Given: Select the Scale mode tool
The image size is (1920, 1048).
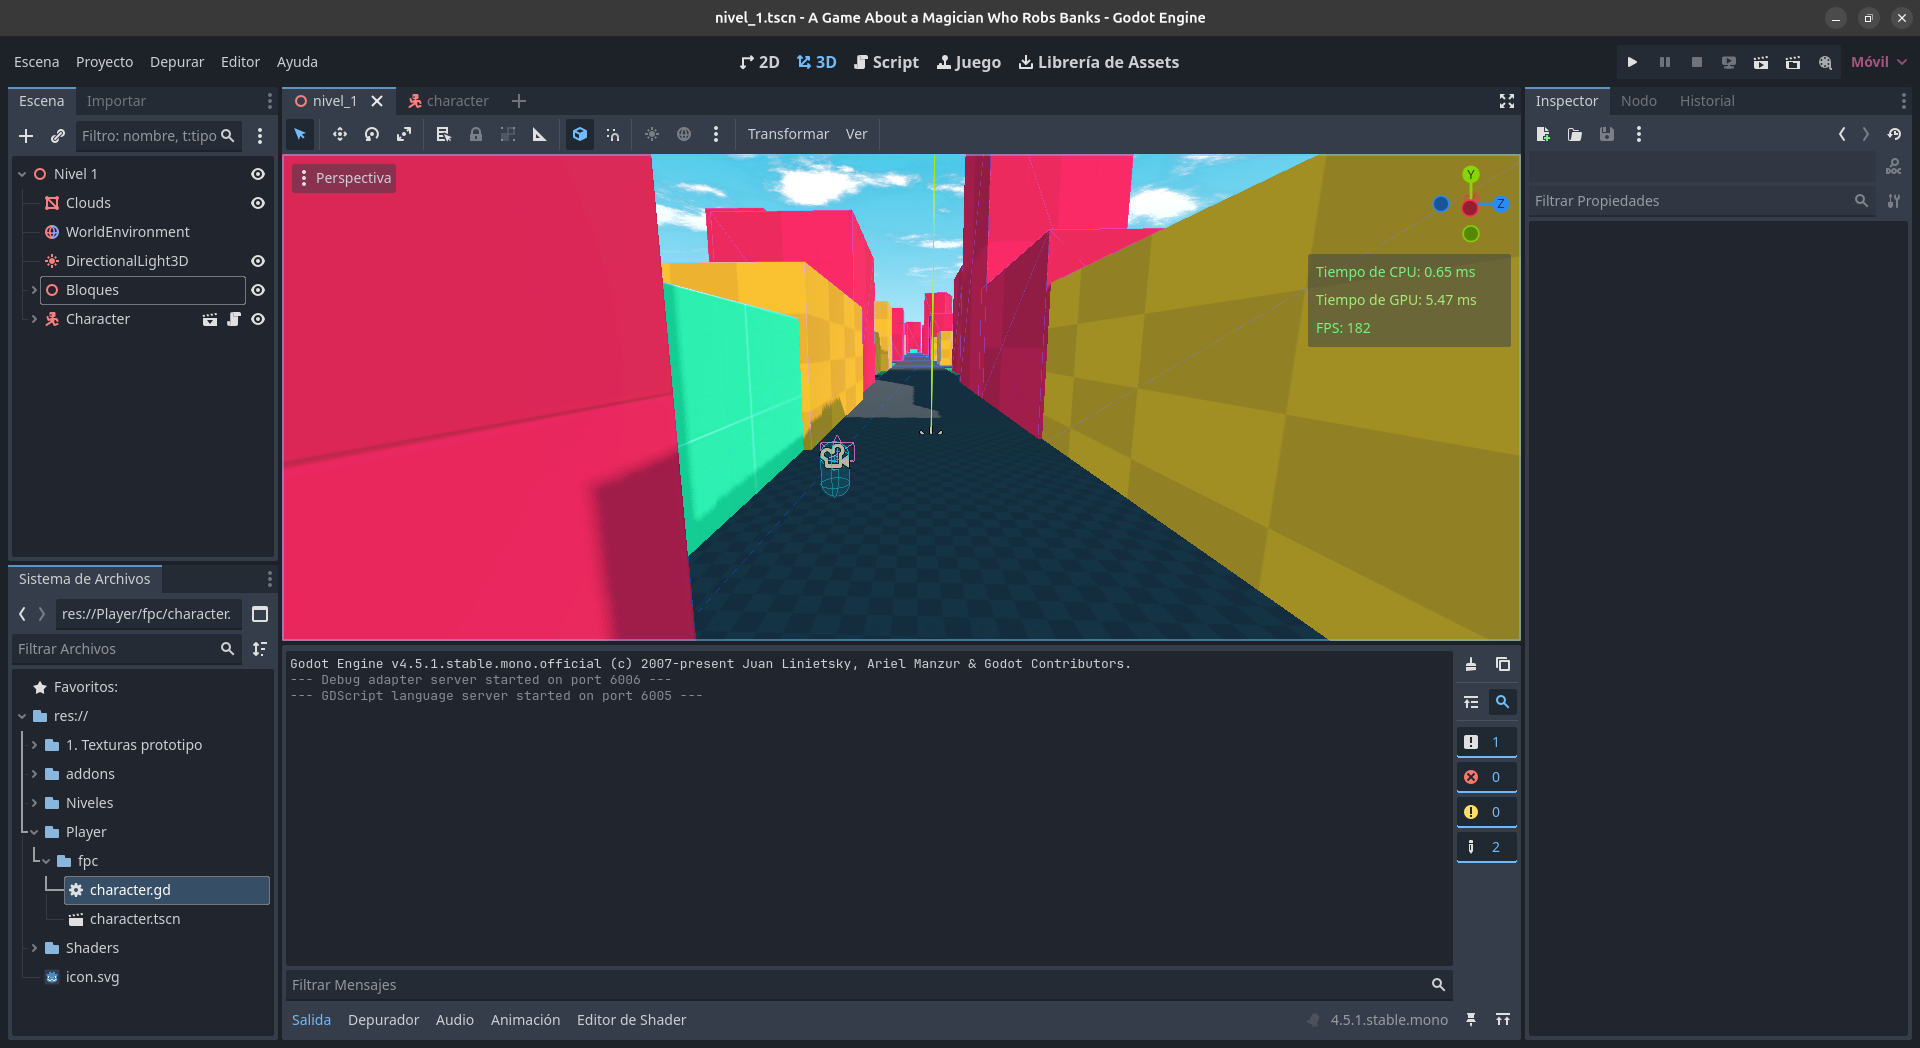Looking at the screenshot, I should pos(404,134).
